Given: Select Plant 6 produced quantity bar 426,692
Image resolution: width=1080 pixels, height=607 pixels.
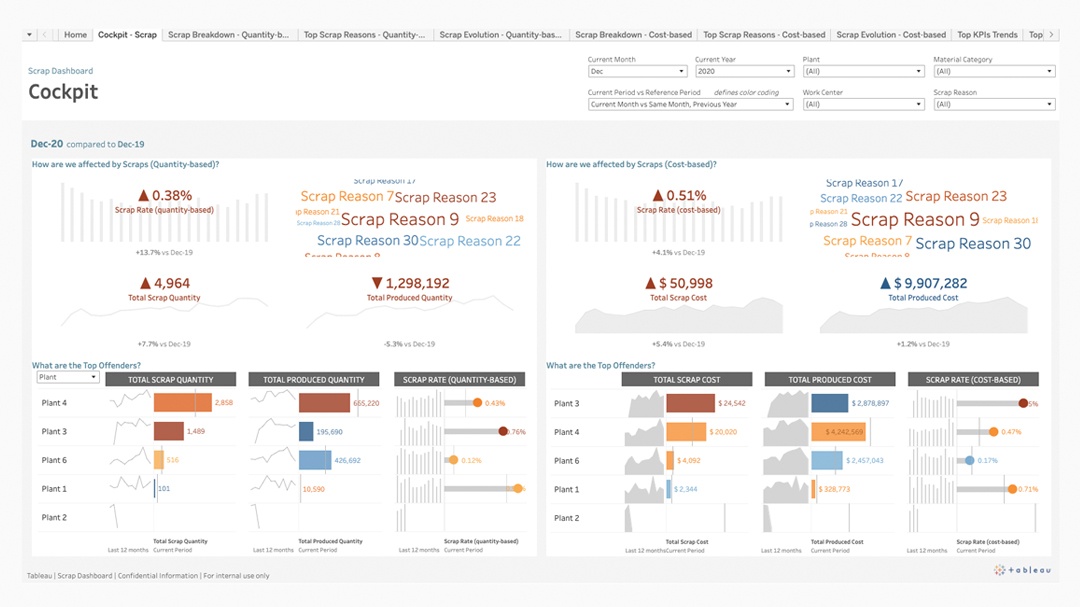Looking at the screenshot, I should 315,460.
